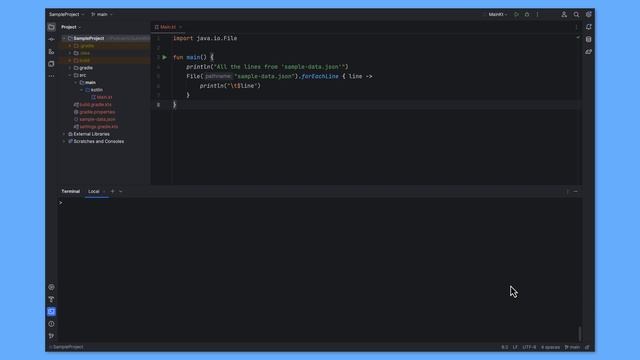Open the Project view mode dropdown
Screen dimensions: 640x360
[71, 27]
